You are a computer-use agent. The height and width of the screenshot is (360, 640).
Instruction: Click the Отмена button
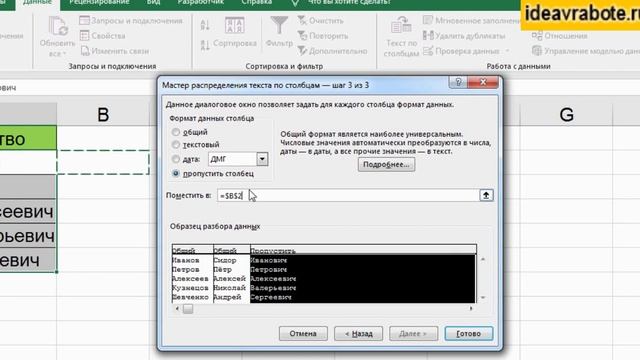coord(303,333)
